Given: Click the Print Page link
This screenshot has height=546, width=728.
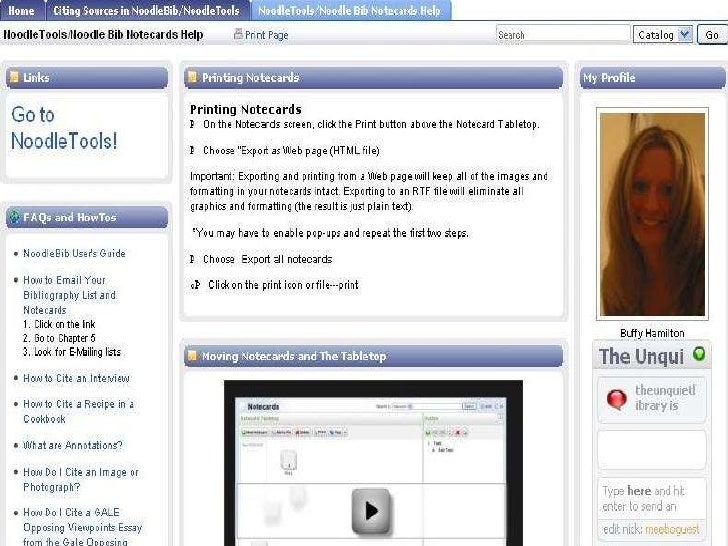Looking at the screenshot, I should [266, 35].
